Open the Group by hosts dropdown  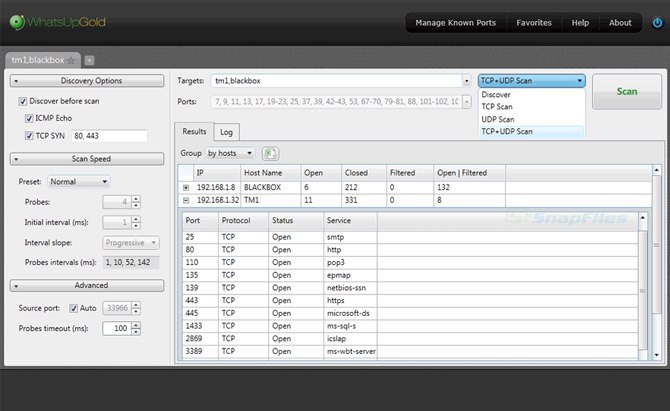230,153
